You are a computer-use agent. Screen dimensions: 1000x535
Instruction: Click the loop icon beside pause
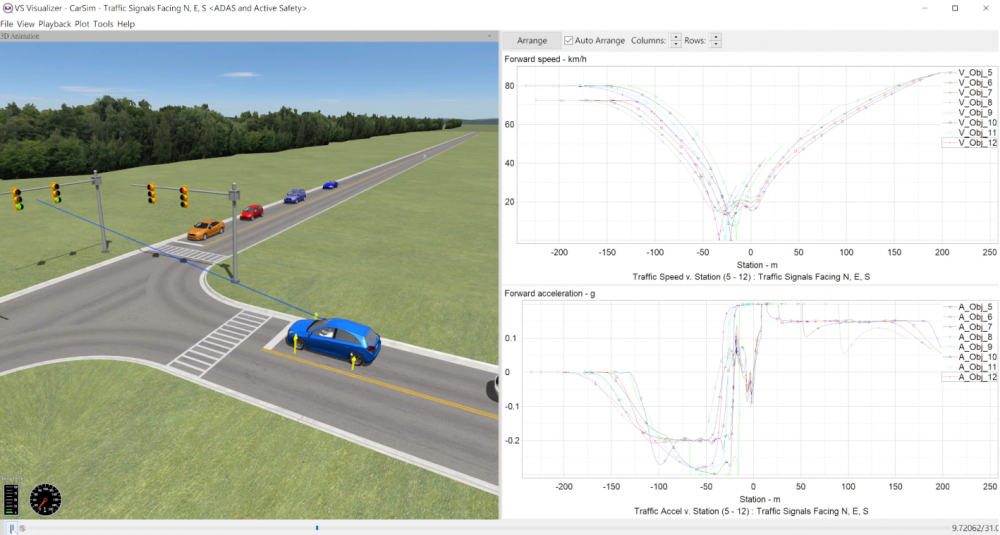[x=22, y=528]
